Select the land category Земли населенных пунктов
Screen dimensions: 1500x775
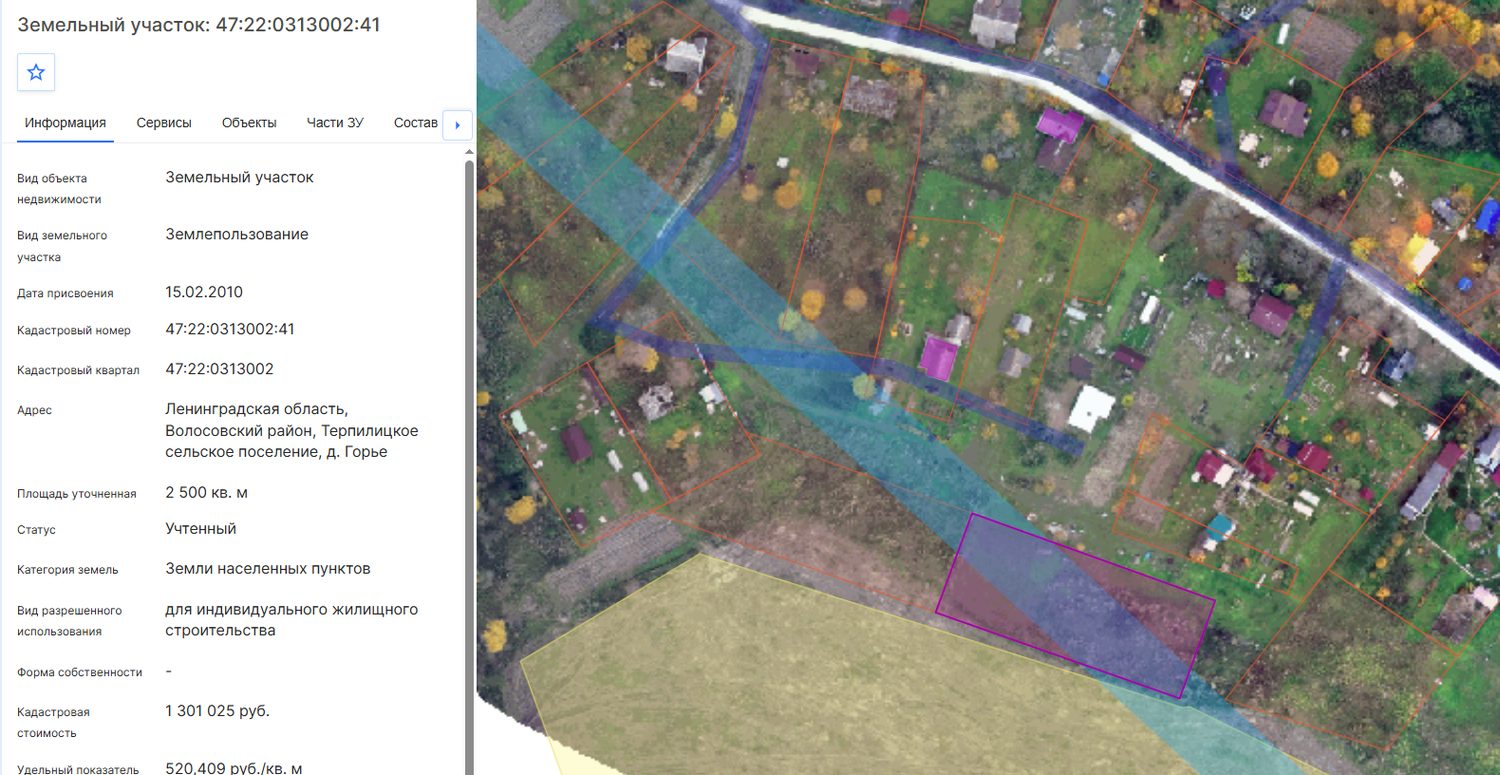coord(268,568)
